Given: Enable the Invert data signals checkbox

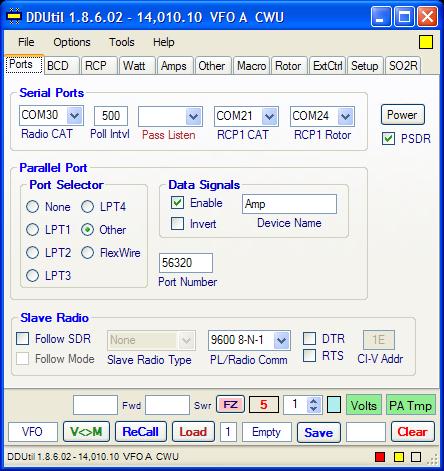Looking at the screenshot, I should click(177, 224).
